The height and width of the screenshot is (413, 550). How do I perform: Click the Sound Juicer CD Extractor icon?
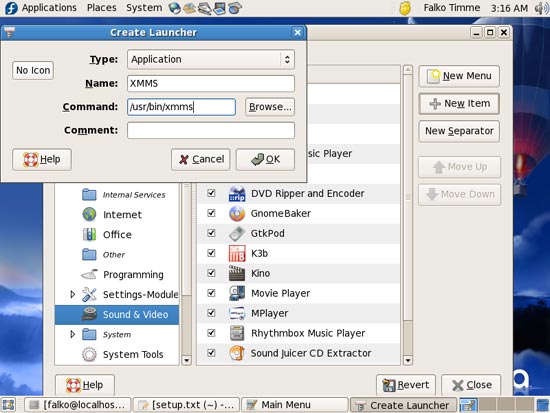[237, 353]
